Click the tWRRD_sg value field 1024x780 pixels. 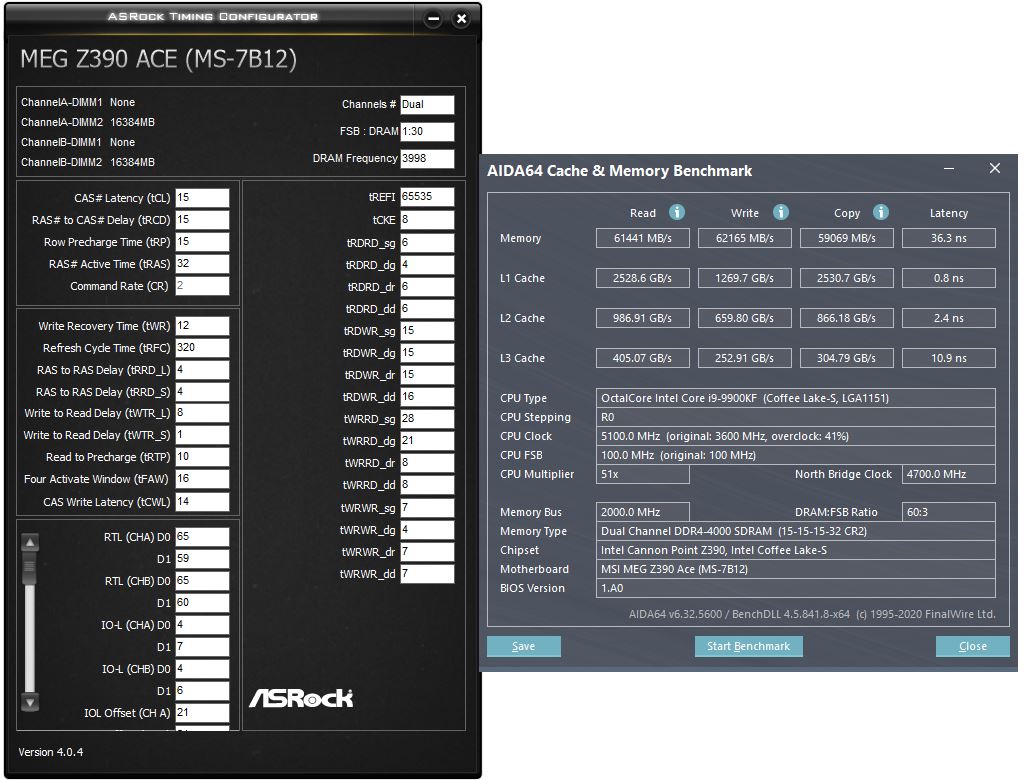(x=427, y=419)
